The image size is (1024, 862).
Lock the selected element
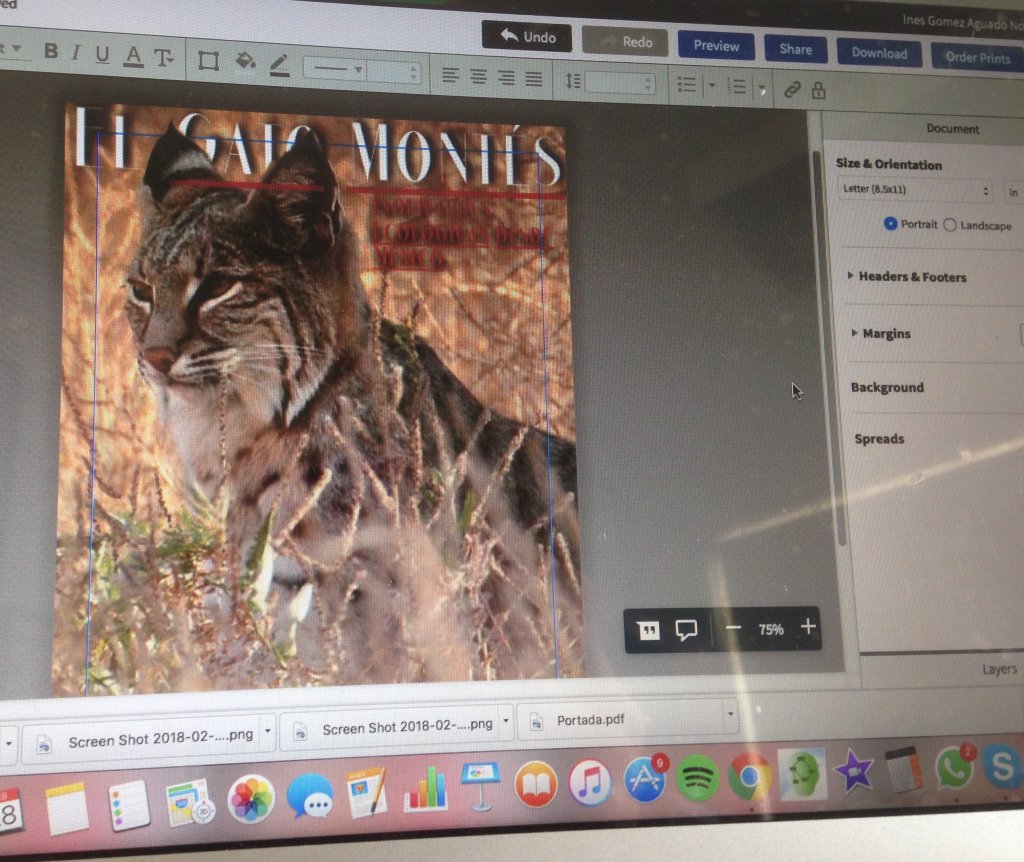coord(819,91)
